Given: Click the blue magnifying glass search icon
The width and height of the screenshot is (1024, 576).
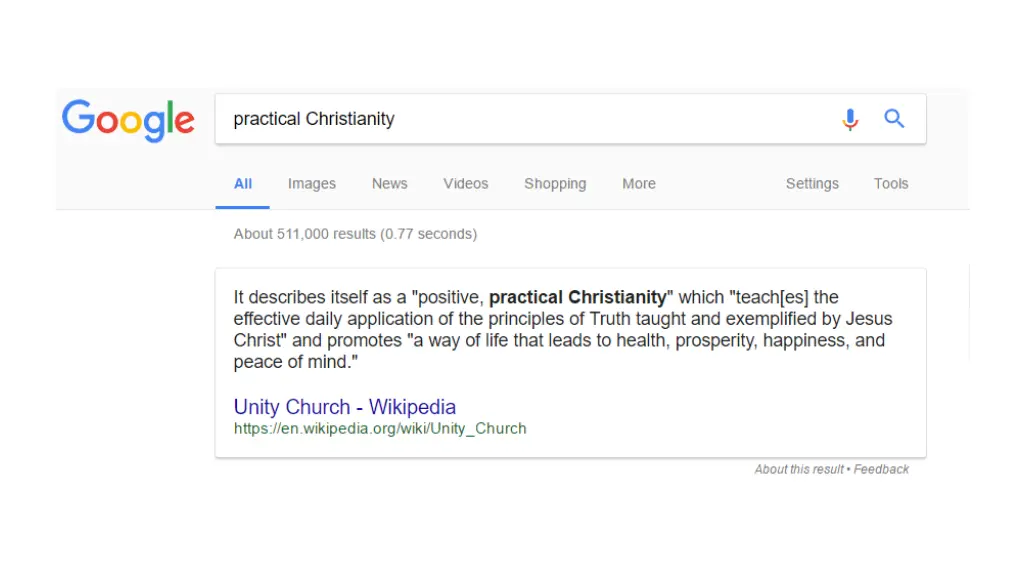Looking at the screenshot, I should click(894, 119).
